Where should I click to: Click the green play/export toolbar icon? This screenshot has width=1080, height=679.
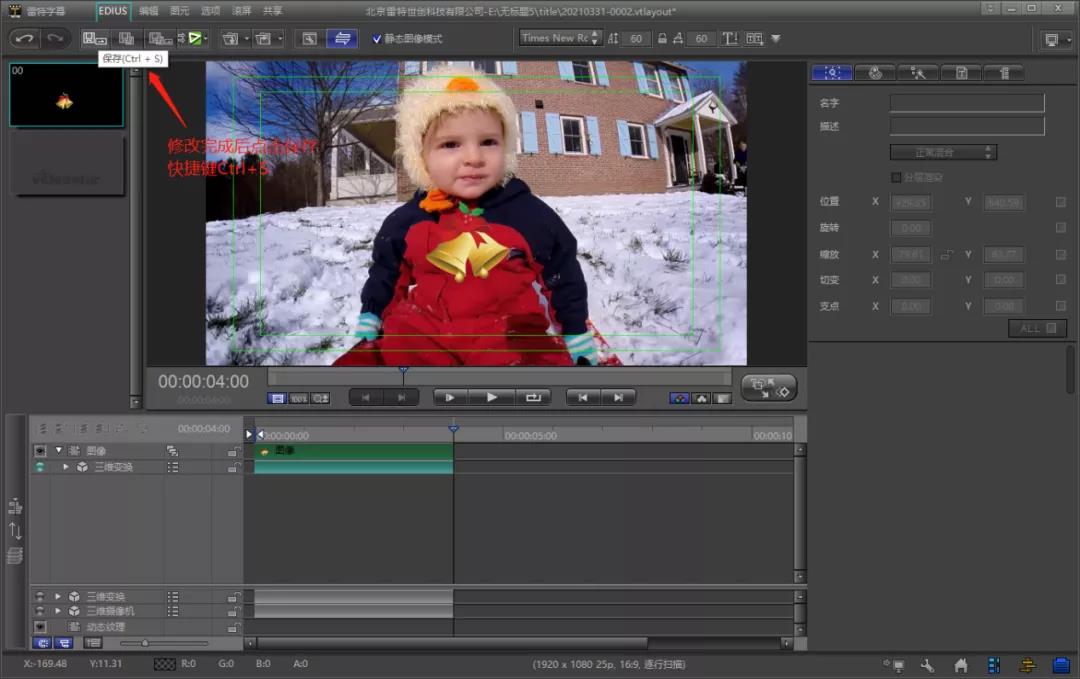[195, 39]
